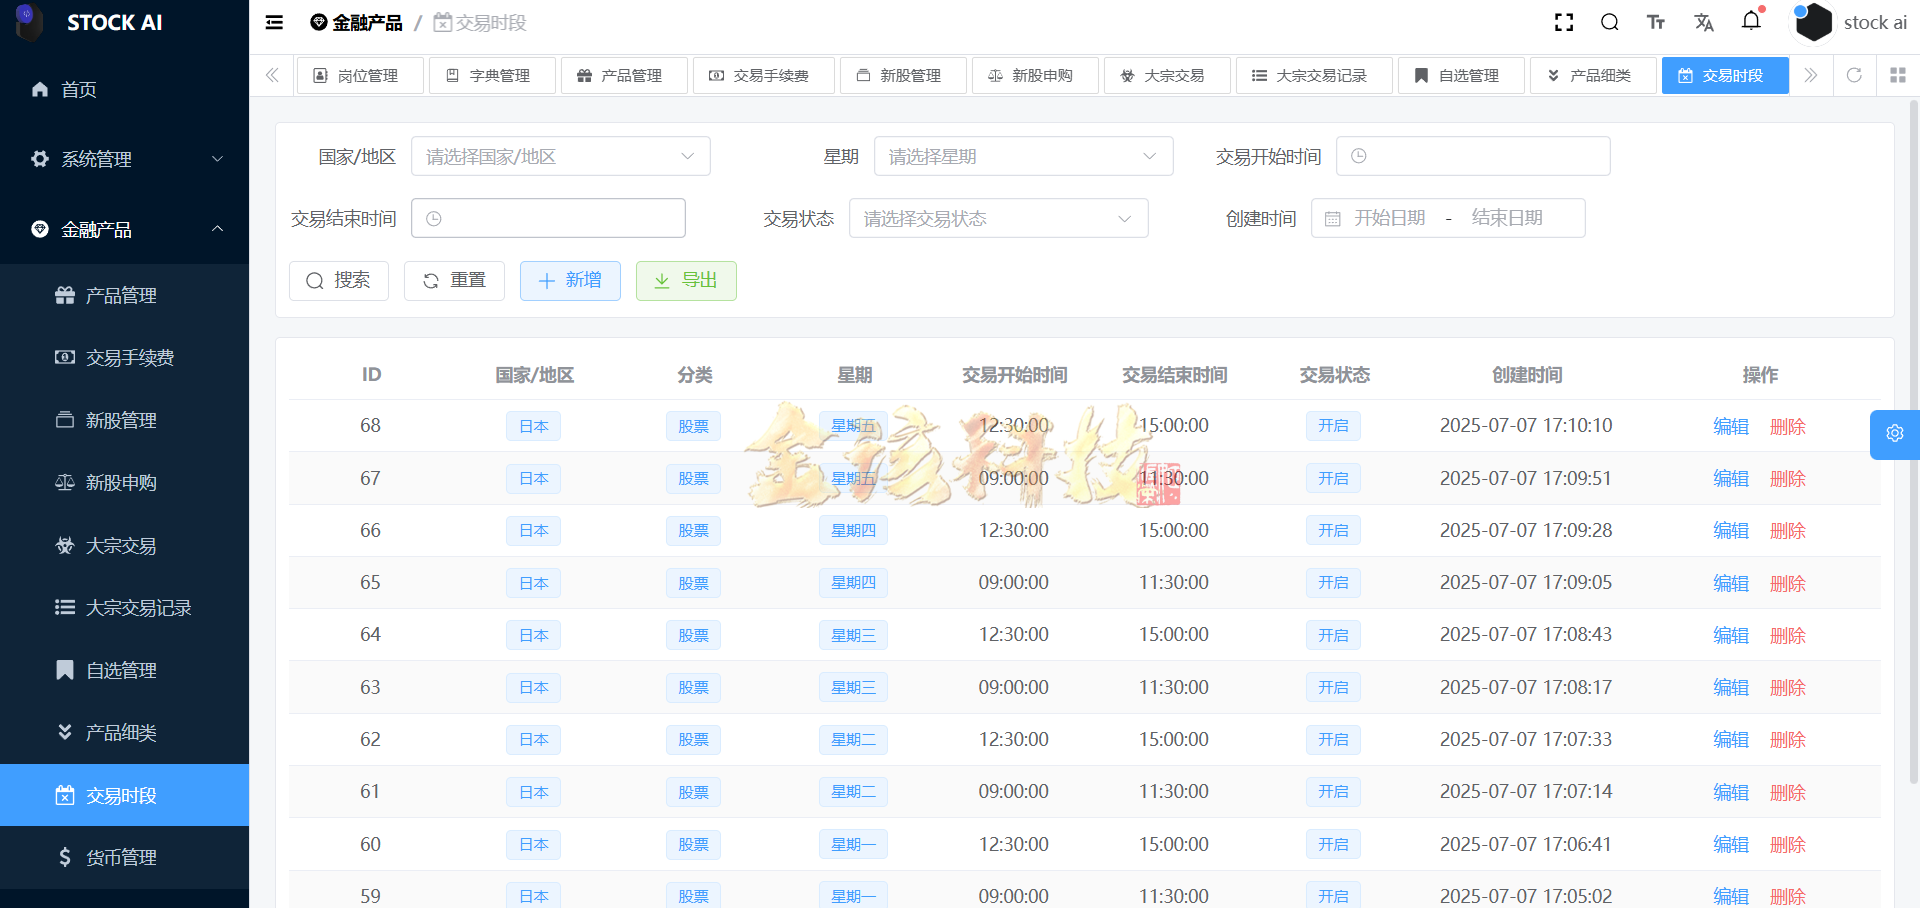Open the floating settings gear on the right
Screen dimensions: 1920x908
pos(1895,434)
